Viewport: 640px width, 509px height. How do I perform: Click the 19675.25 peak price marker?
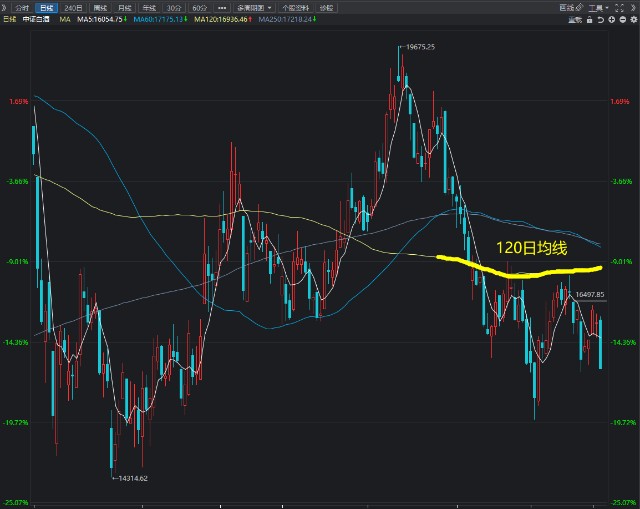(422, 46)
